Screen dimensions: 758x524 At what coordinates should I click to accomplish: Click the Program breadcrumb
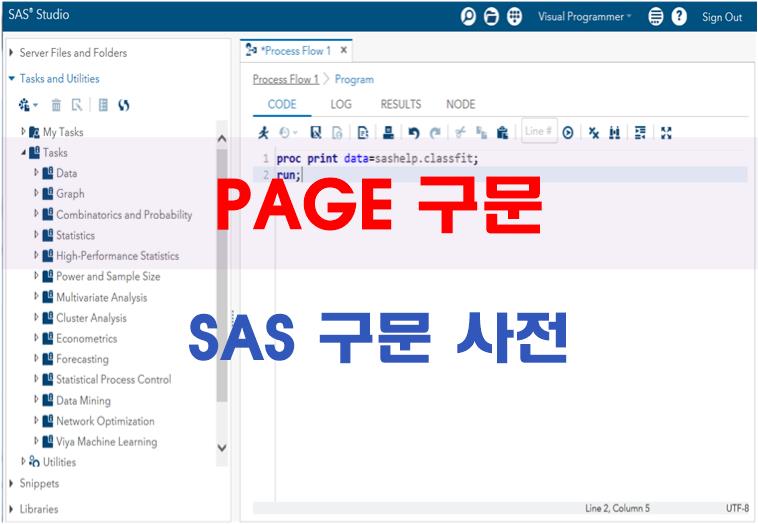point(354,79)
